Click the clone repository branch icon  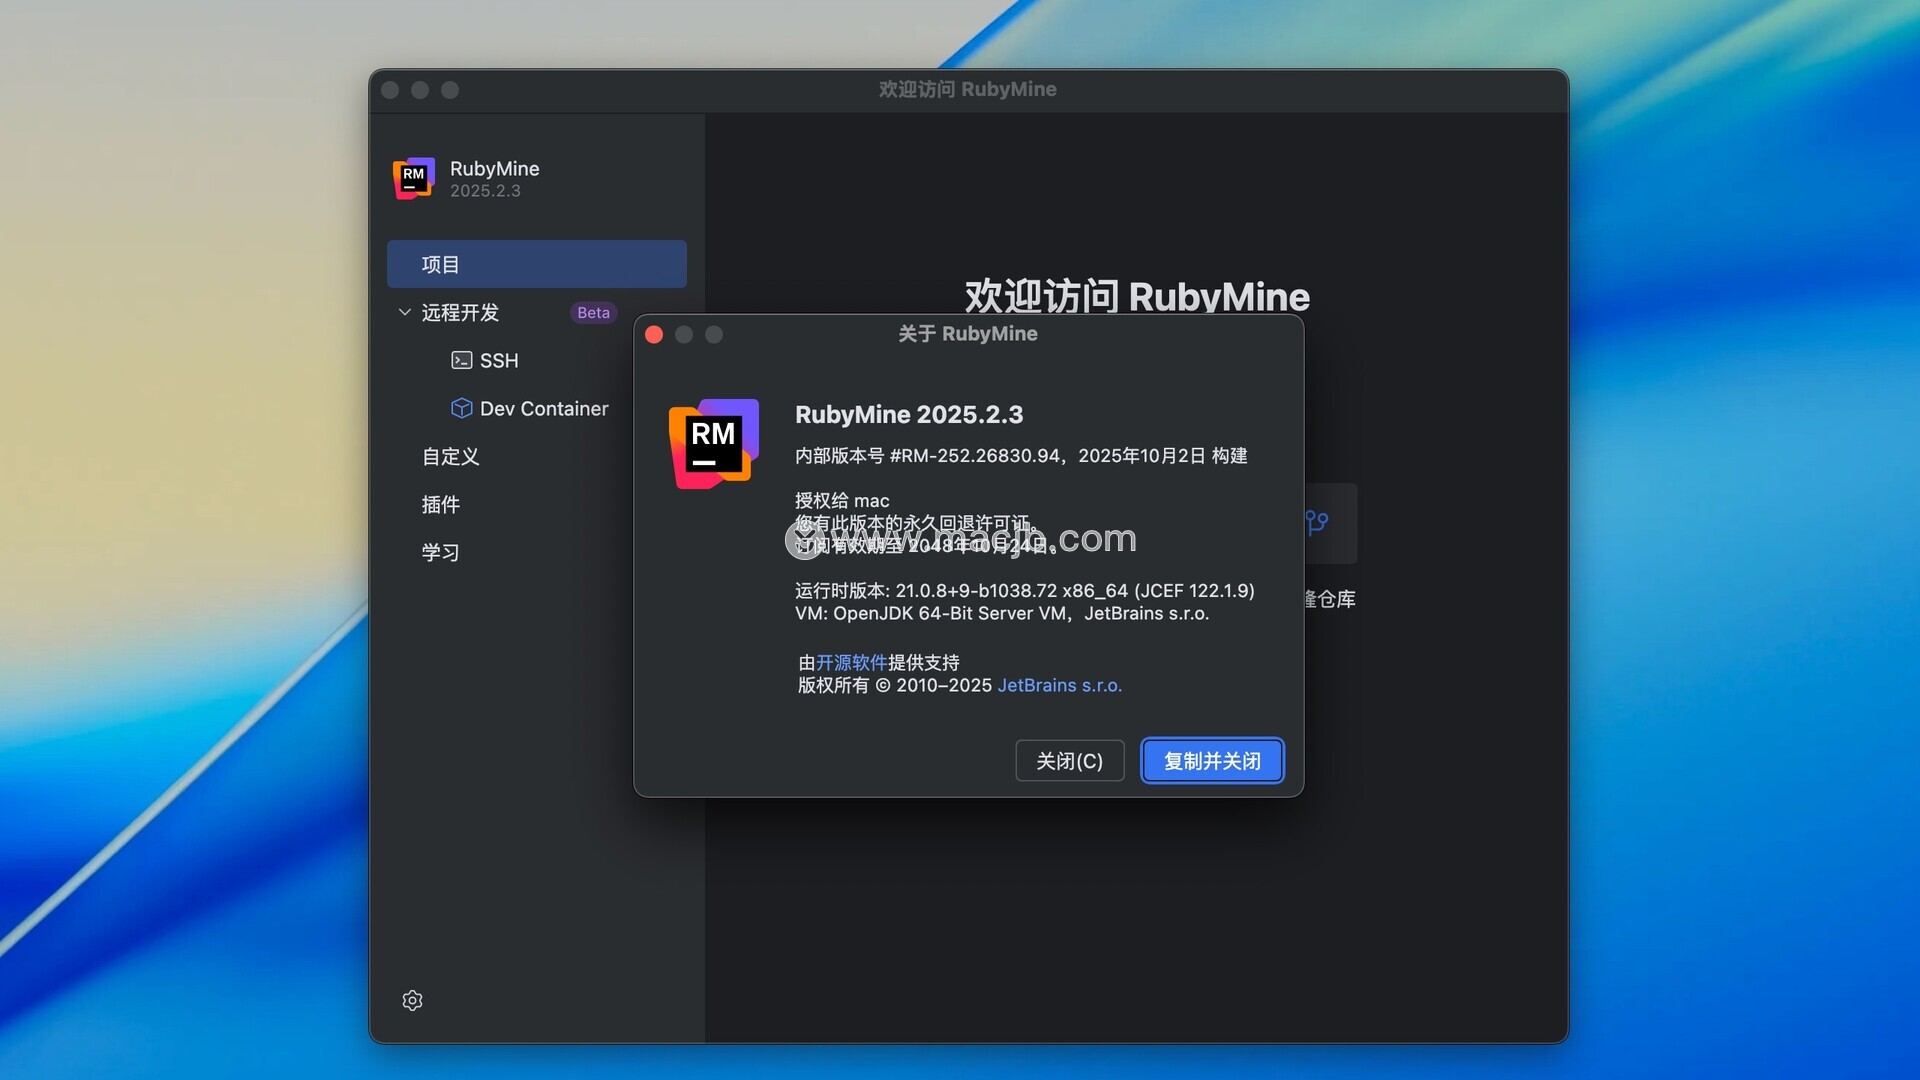point(1318,522)
